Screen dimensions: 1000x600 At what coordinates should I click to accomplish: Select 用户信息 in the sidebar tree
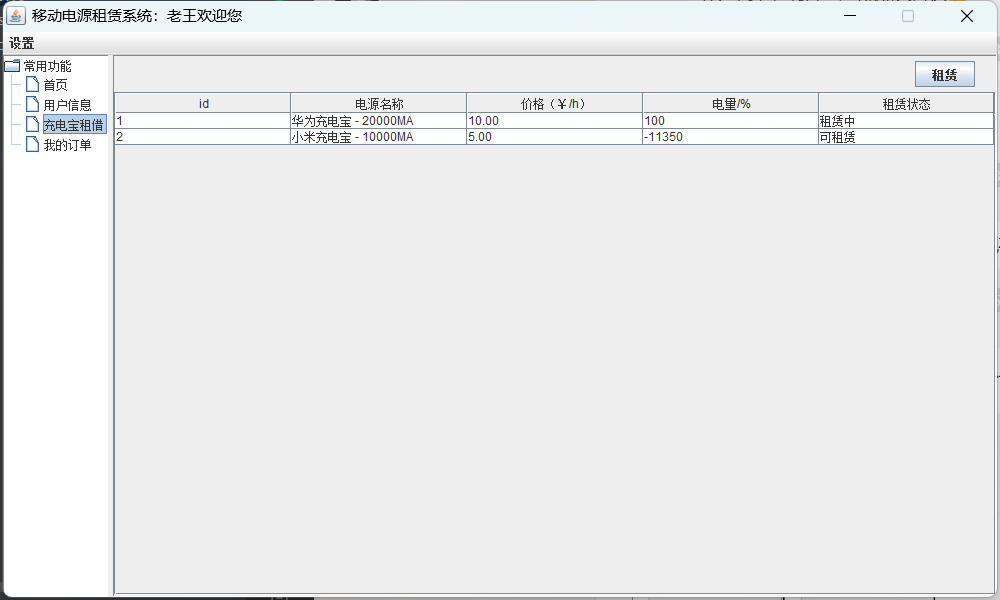tap(67, 105)
